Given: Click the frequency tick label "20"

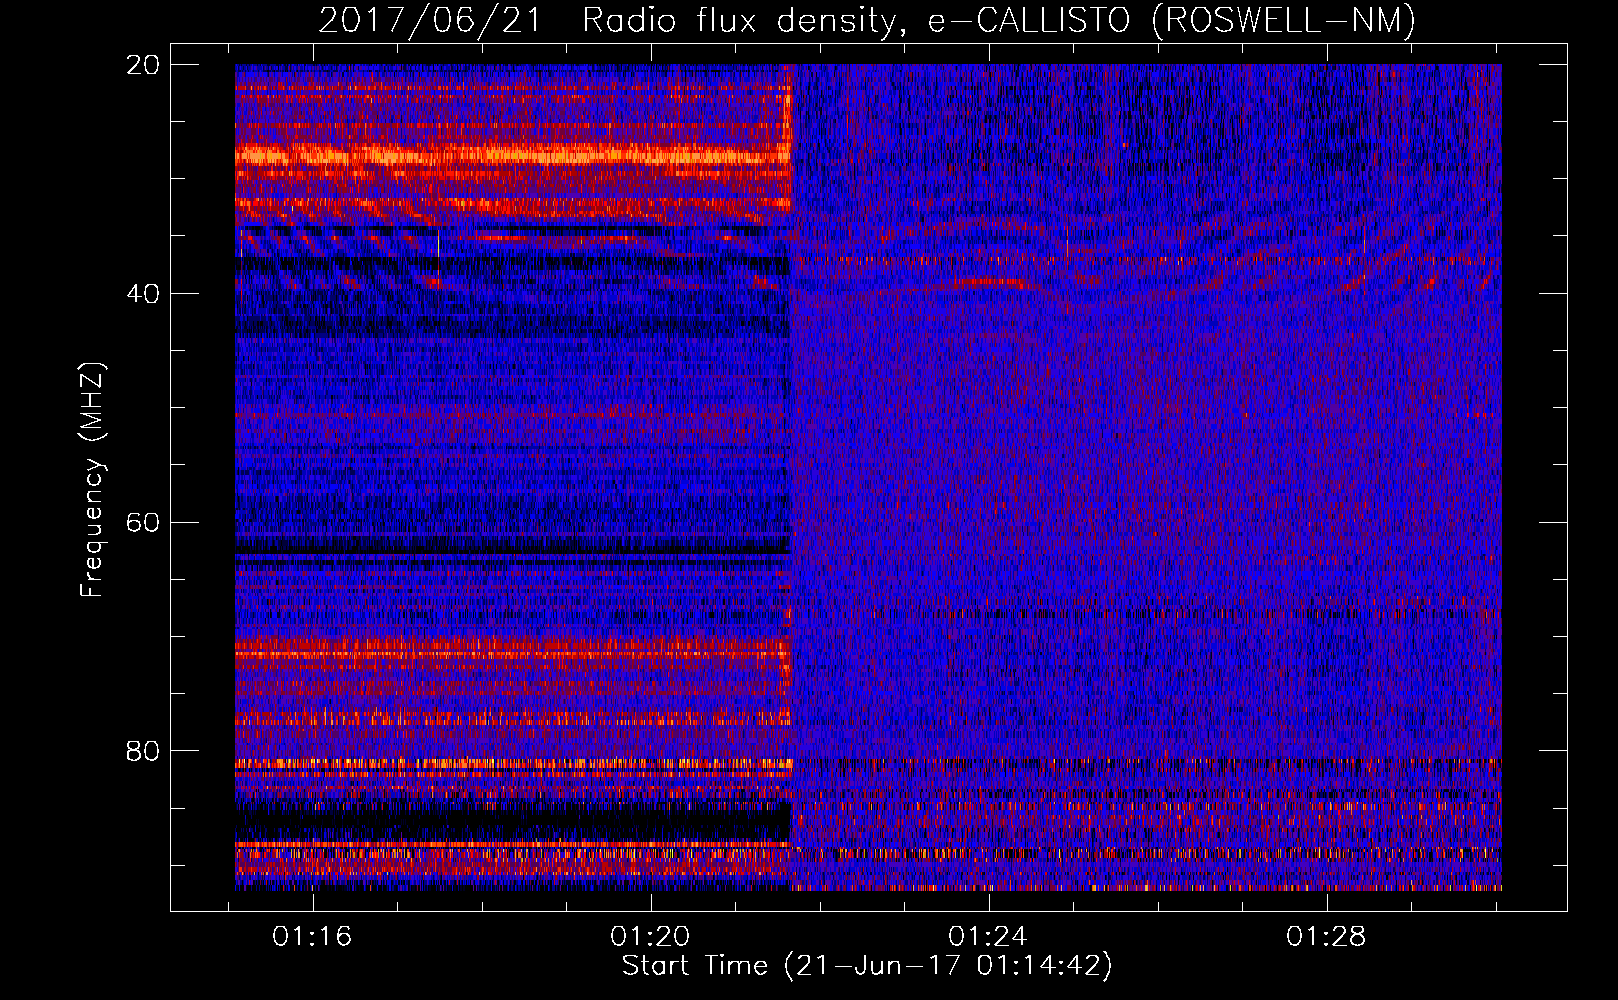Looking at the screenshot, I should 143,65.
